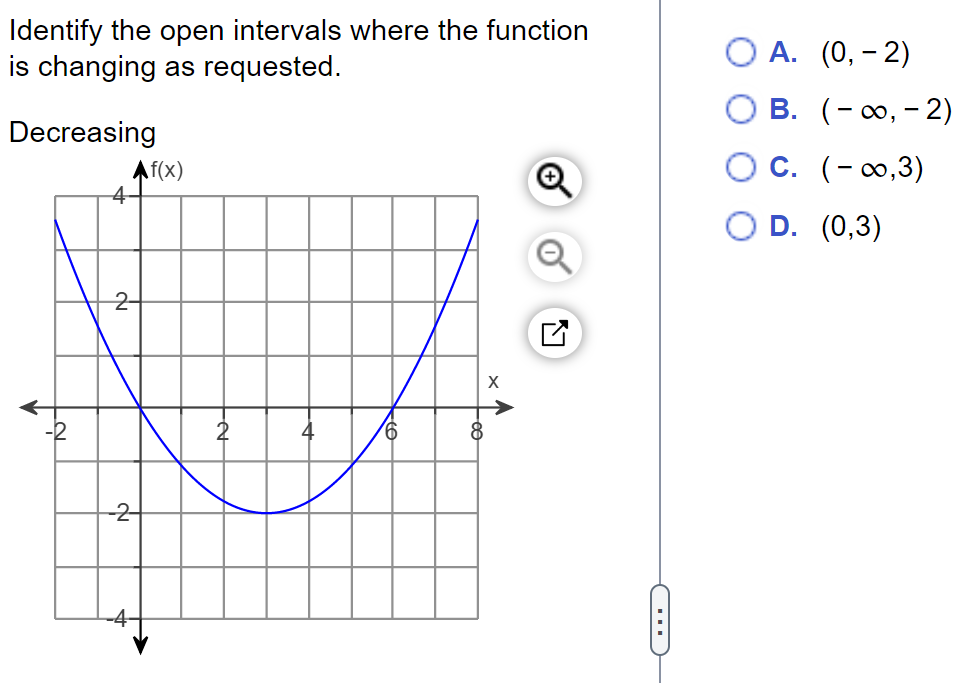Select answer choice B (-∞, -2)
Image resolution: width=971 pixels, height=683 pixels.
pyautogui.click(x=740, y=110)
